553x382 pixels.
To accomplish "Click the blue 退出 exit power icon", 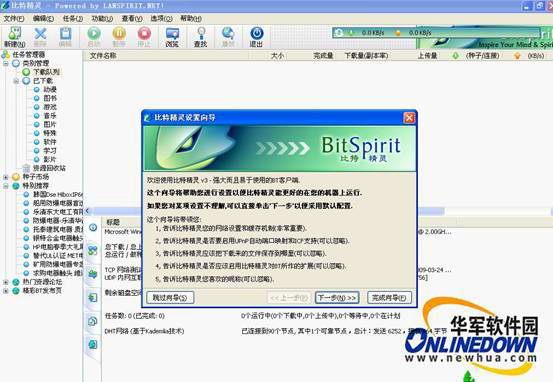I will coord(256,34).
